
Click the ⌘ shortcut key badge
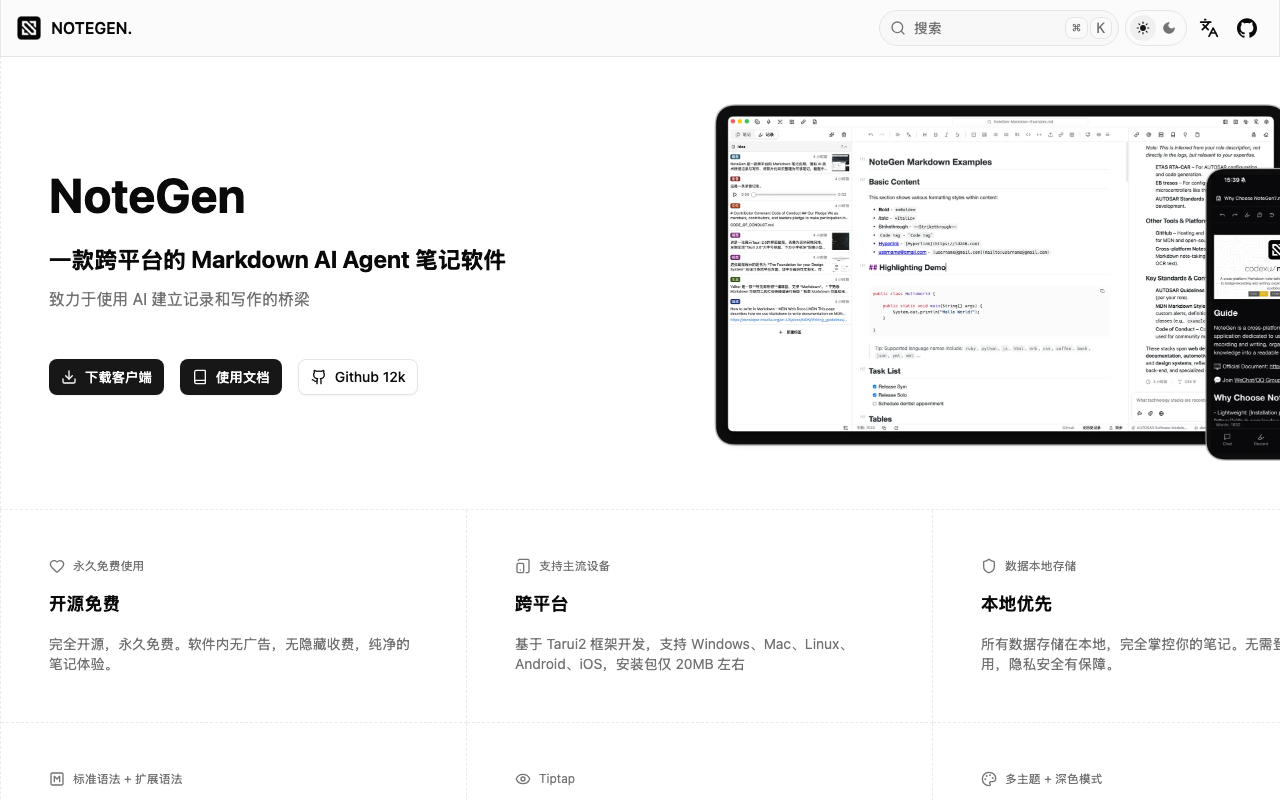(x=1076, y=28)
